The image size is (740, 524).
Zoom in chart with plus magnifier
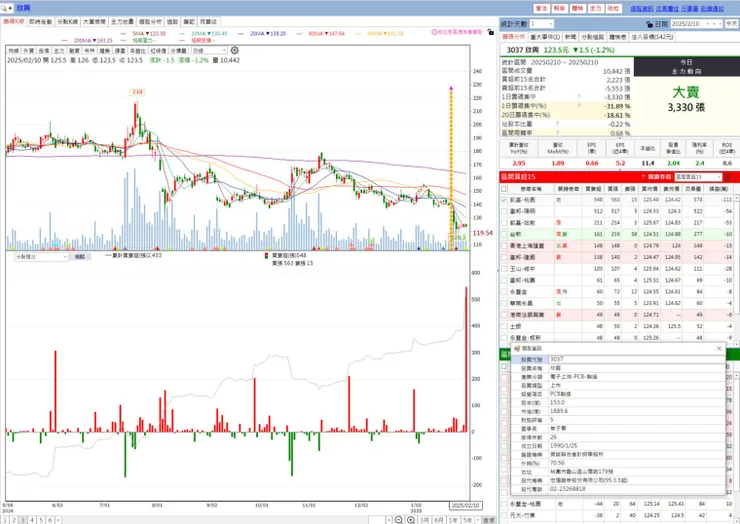pos(411,520)
